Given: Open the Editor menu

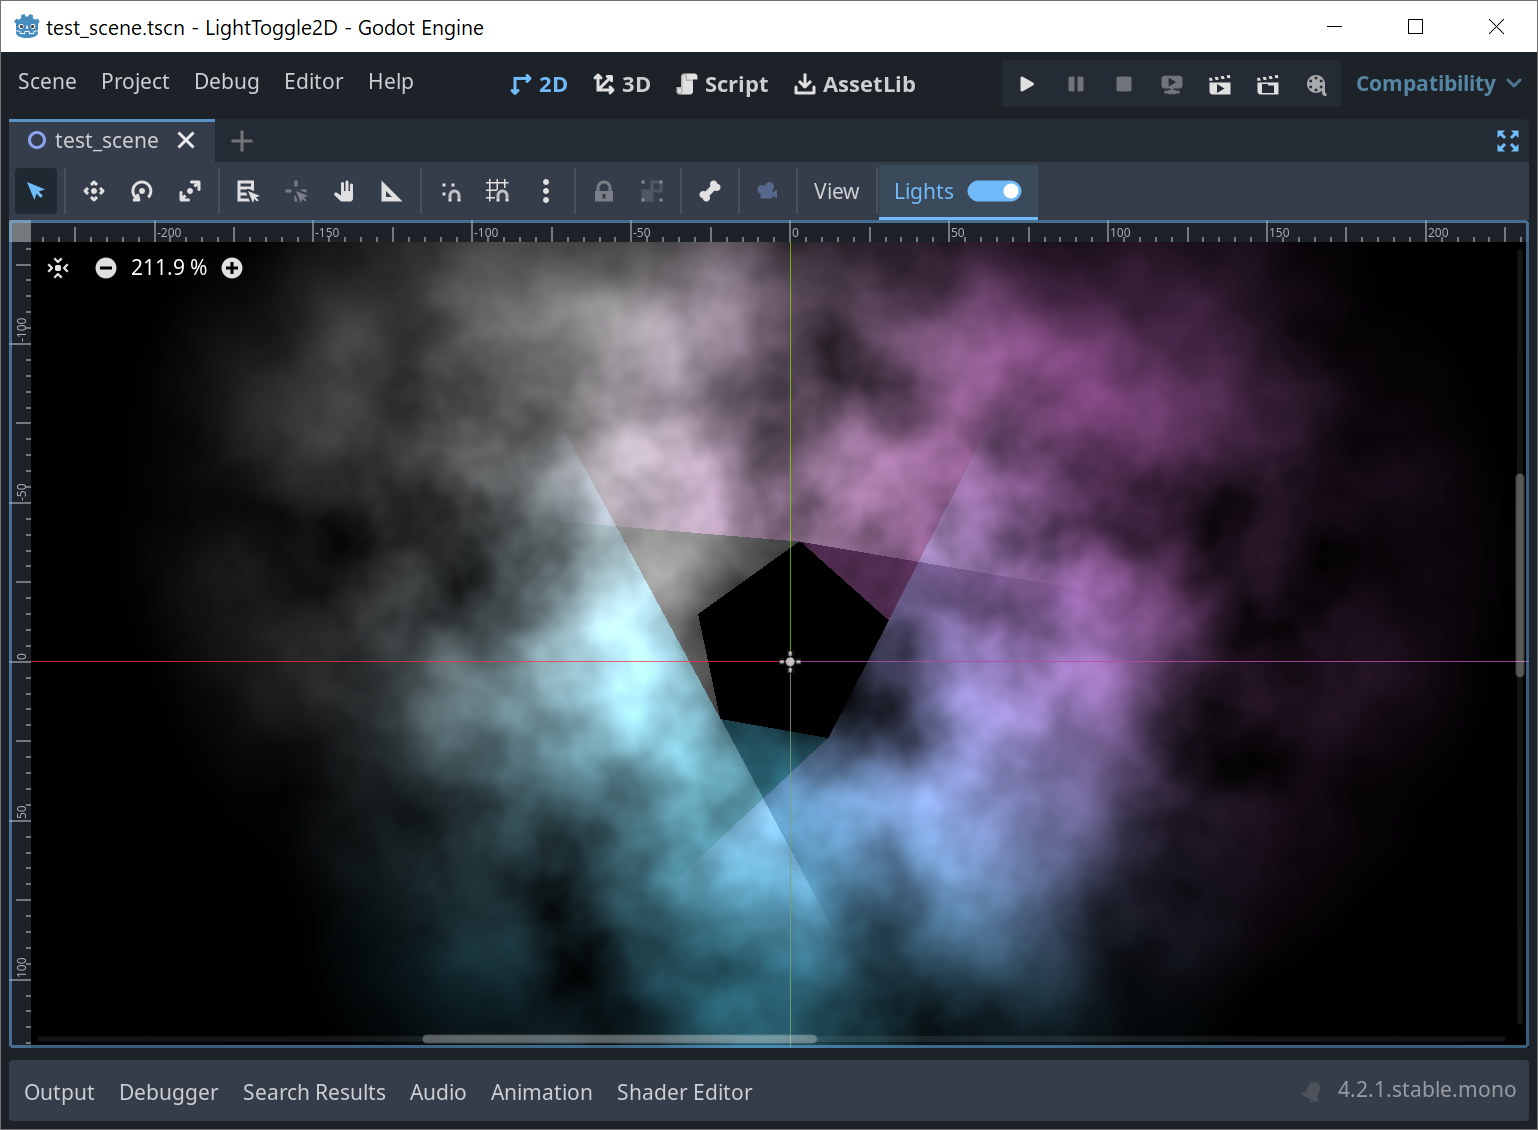Looking at the screenshot, I should coord(314,82).
